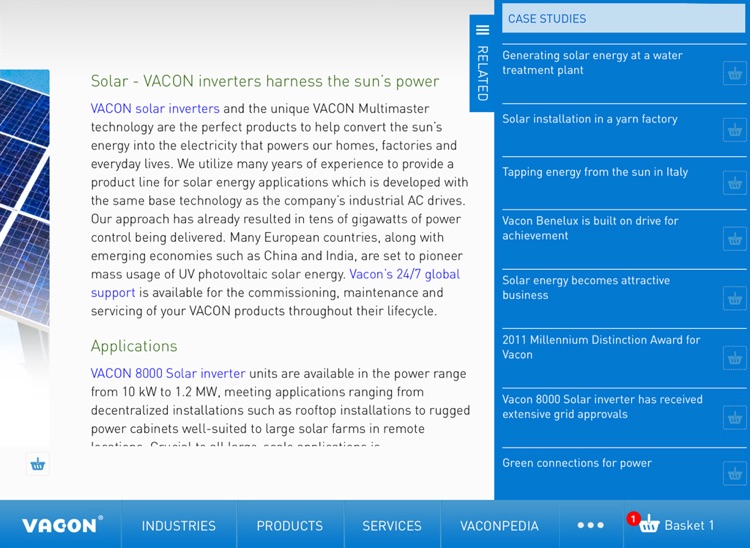
Task: Open the INDUSTRIES menu
Action: [x=179, y=526]
